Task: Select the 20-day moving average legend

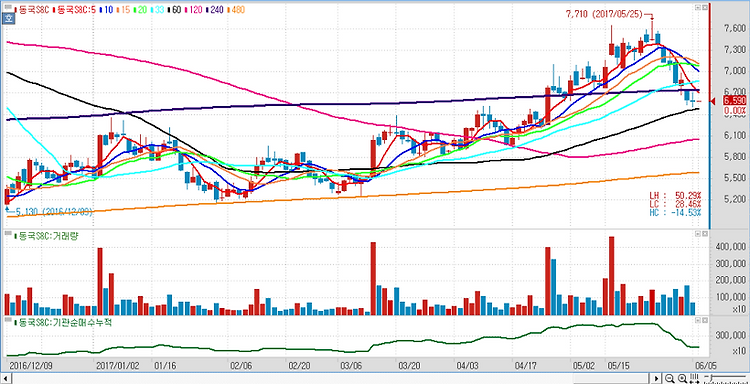Action: tap(140, 10)
